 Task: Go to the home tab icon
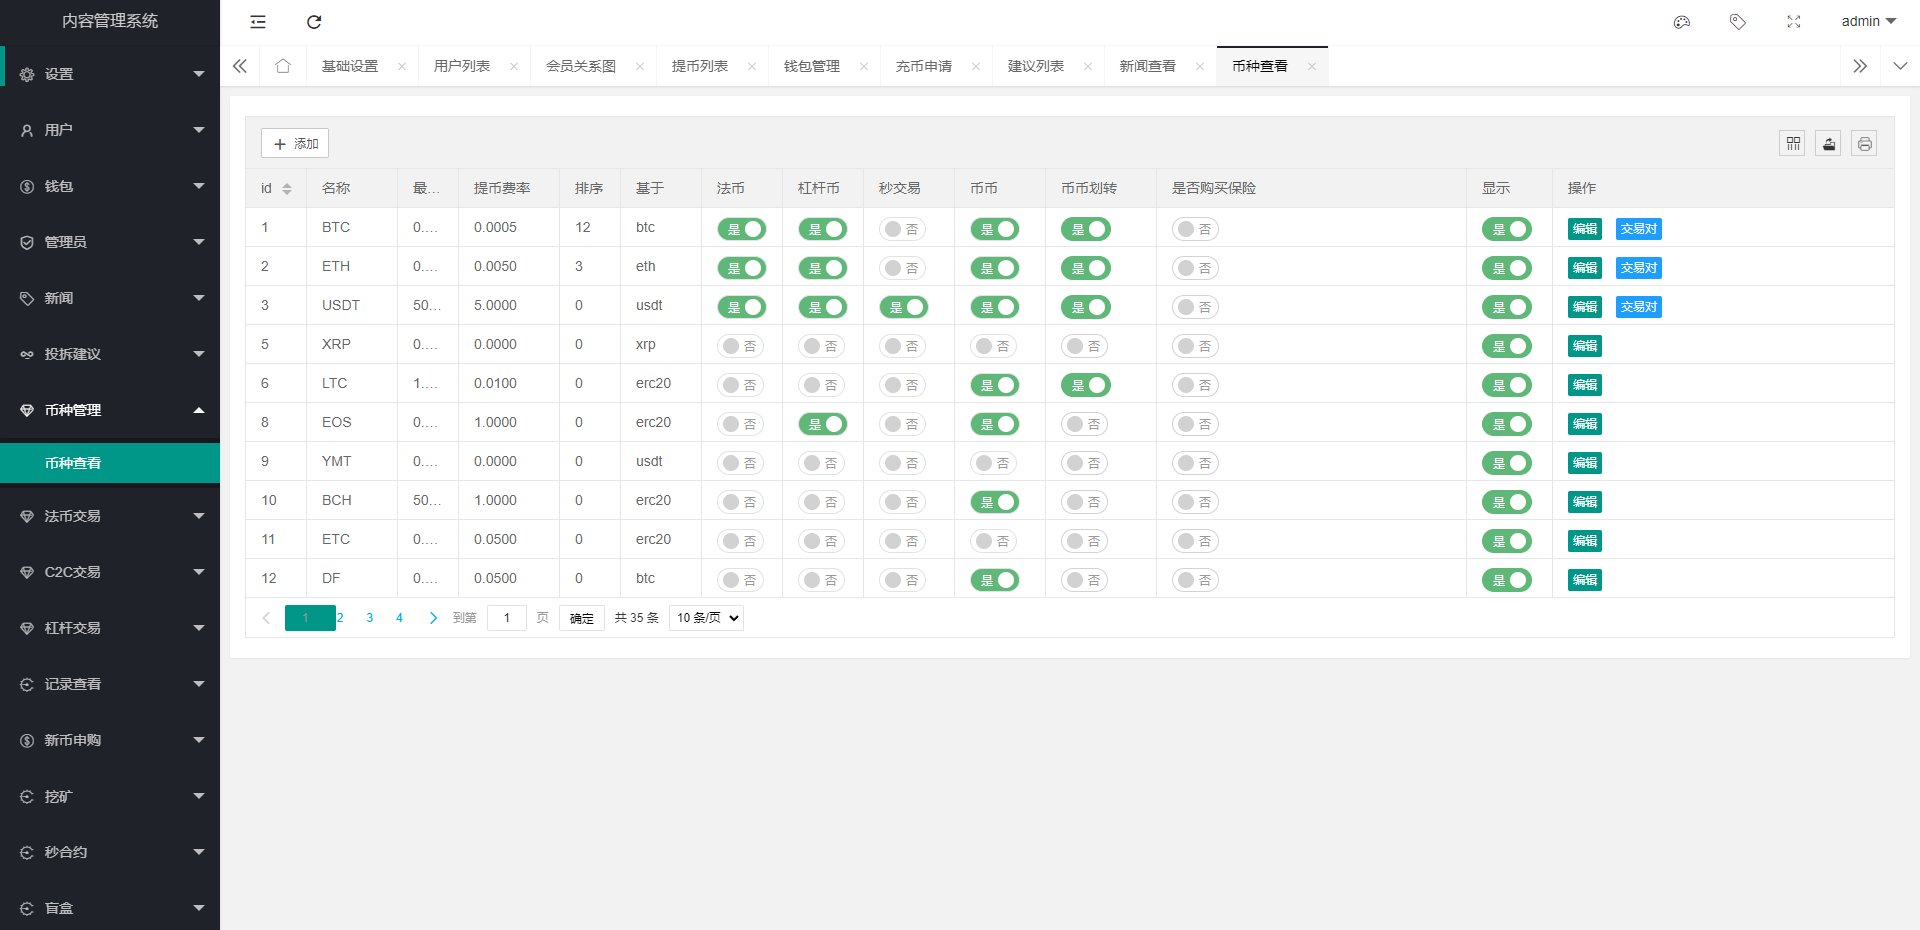pyautogui.click(x=283, y=66)
